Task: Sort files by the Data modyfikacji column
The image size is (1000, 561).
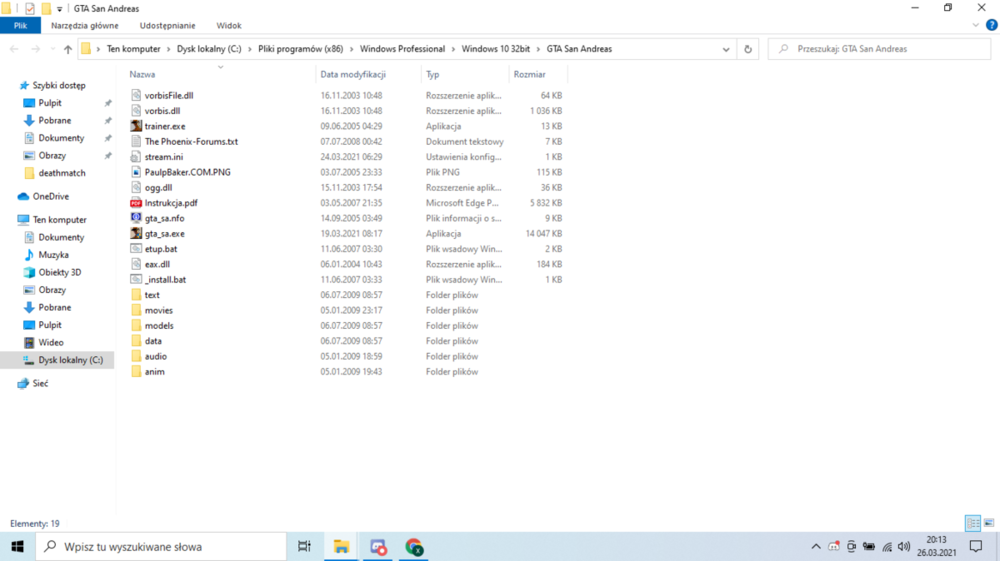Action: [353, 75]
